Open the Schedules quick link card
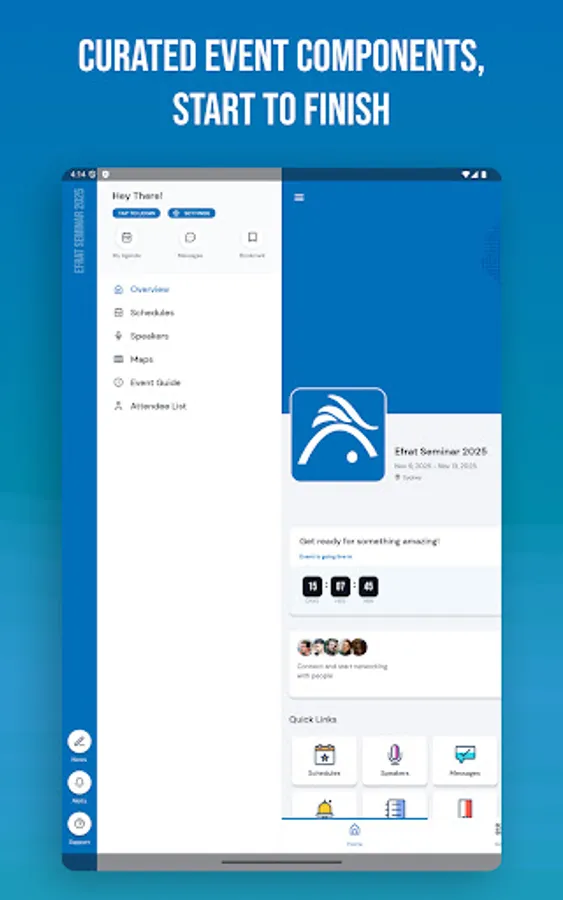The height and width of the screenshot is (900, 563). click(x=324, y=761)
